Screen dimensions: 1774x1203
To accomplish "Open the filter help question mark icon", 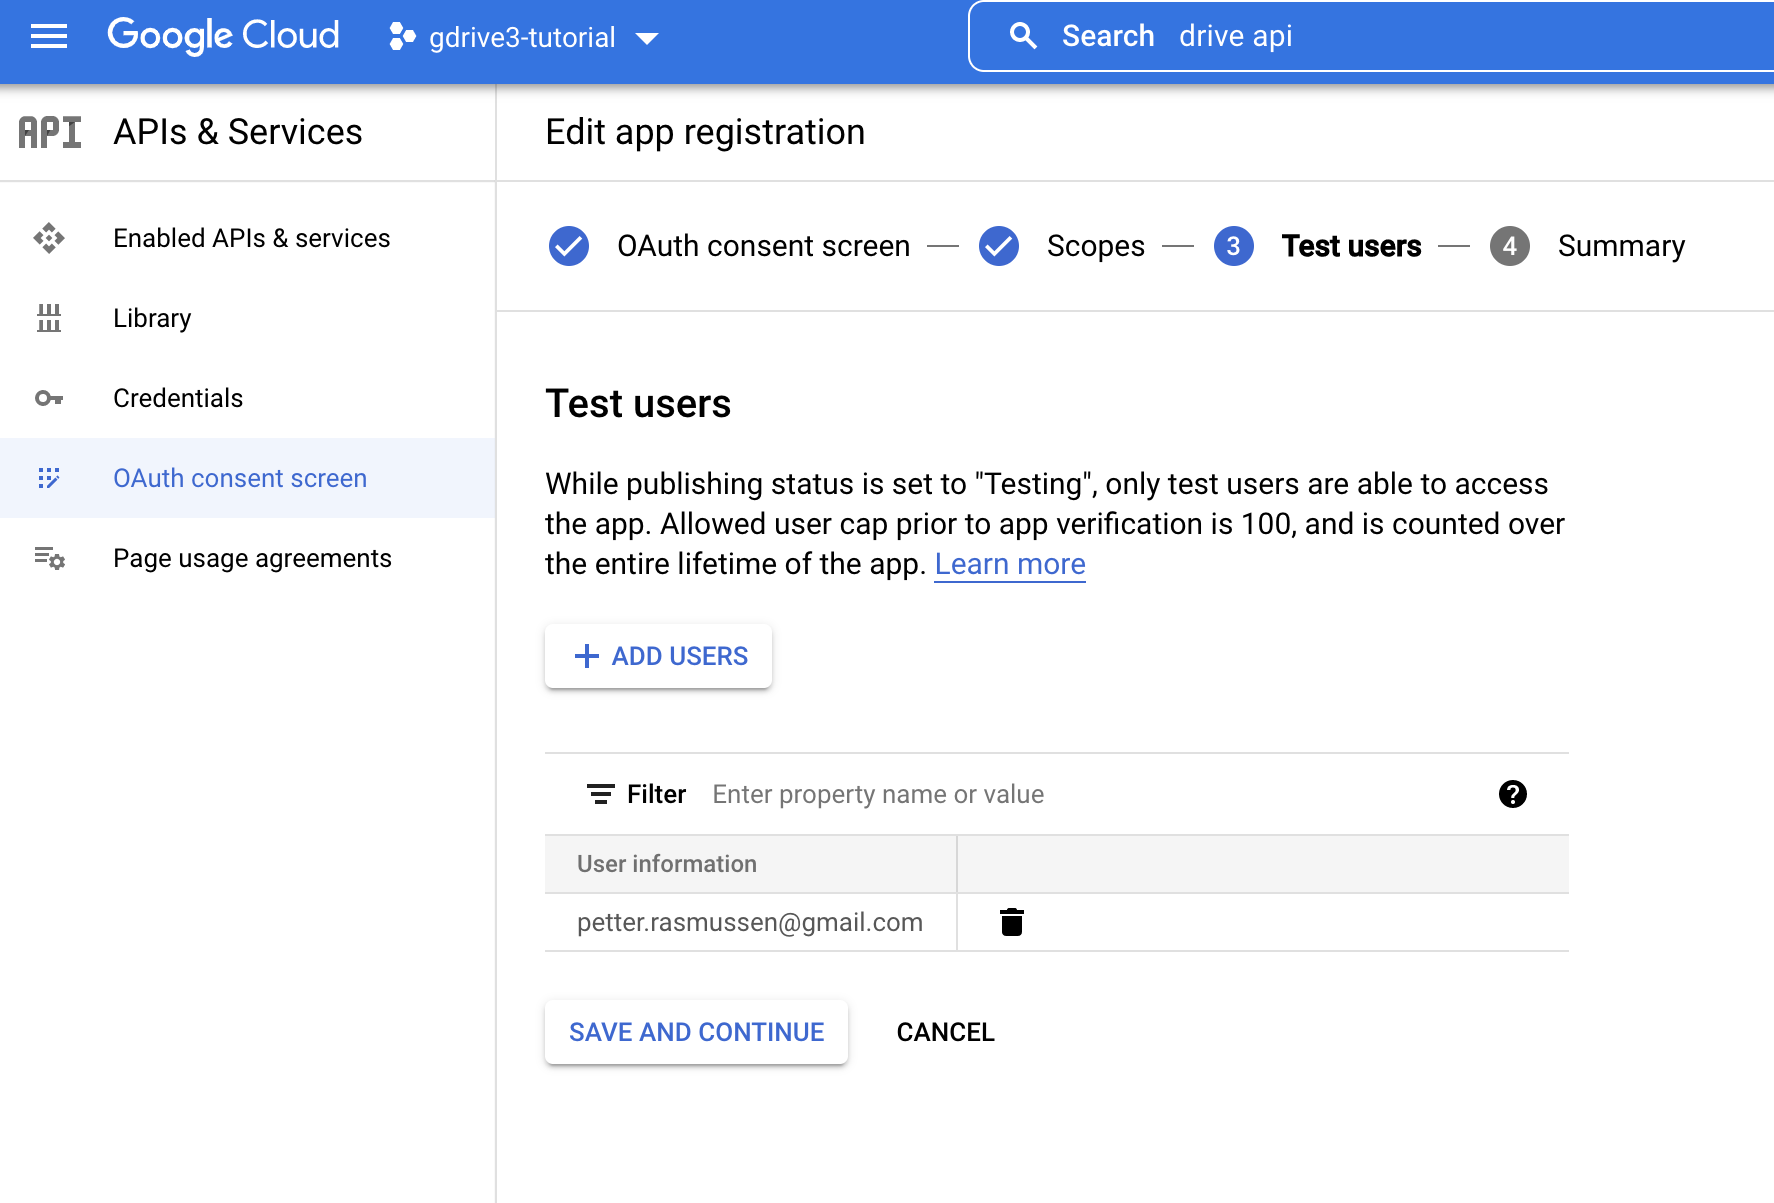I will coord(1513,794).
